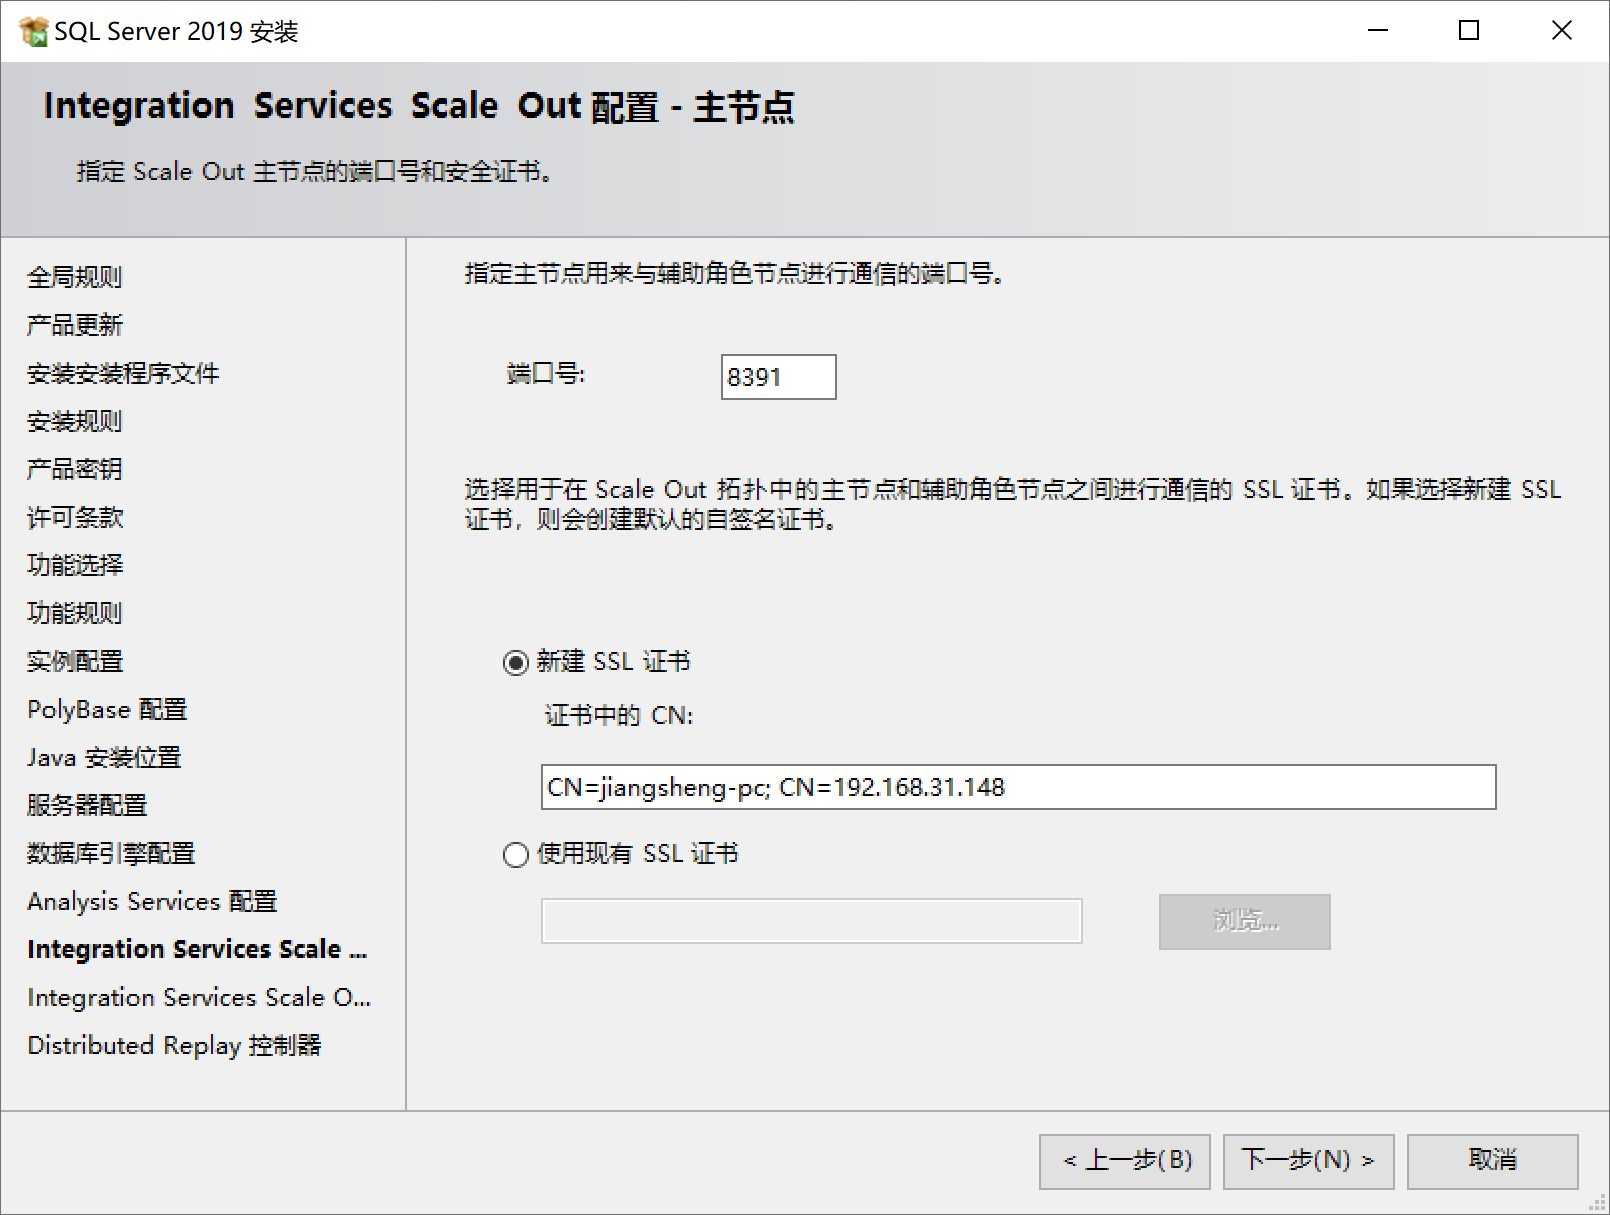
Task: Select the 使用现有 SSL 证书 radio button
Action: pyautogui.click(x=516, y=855)
